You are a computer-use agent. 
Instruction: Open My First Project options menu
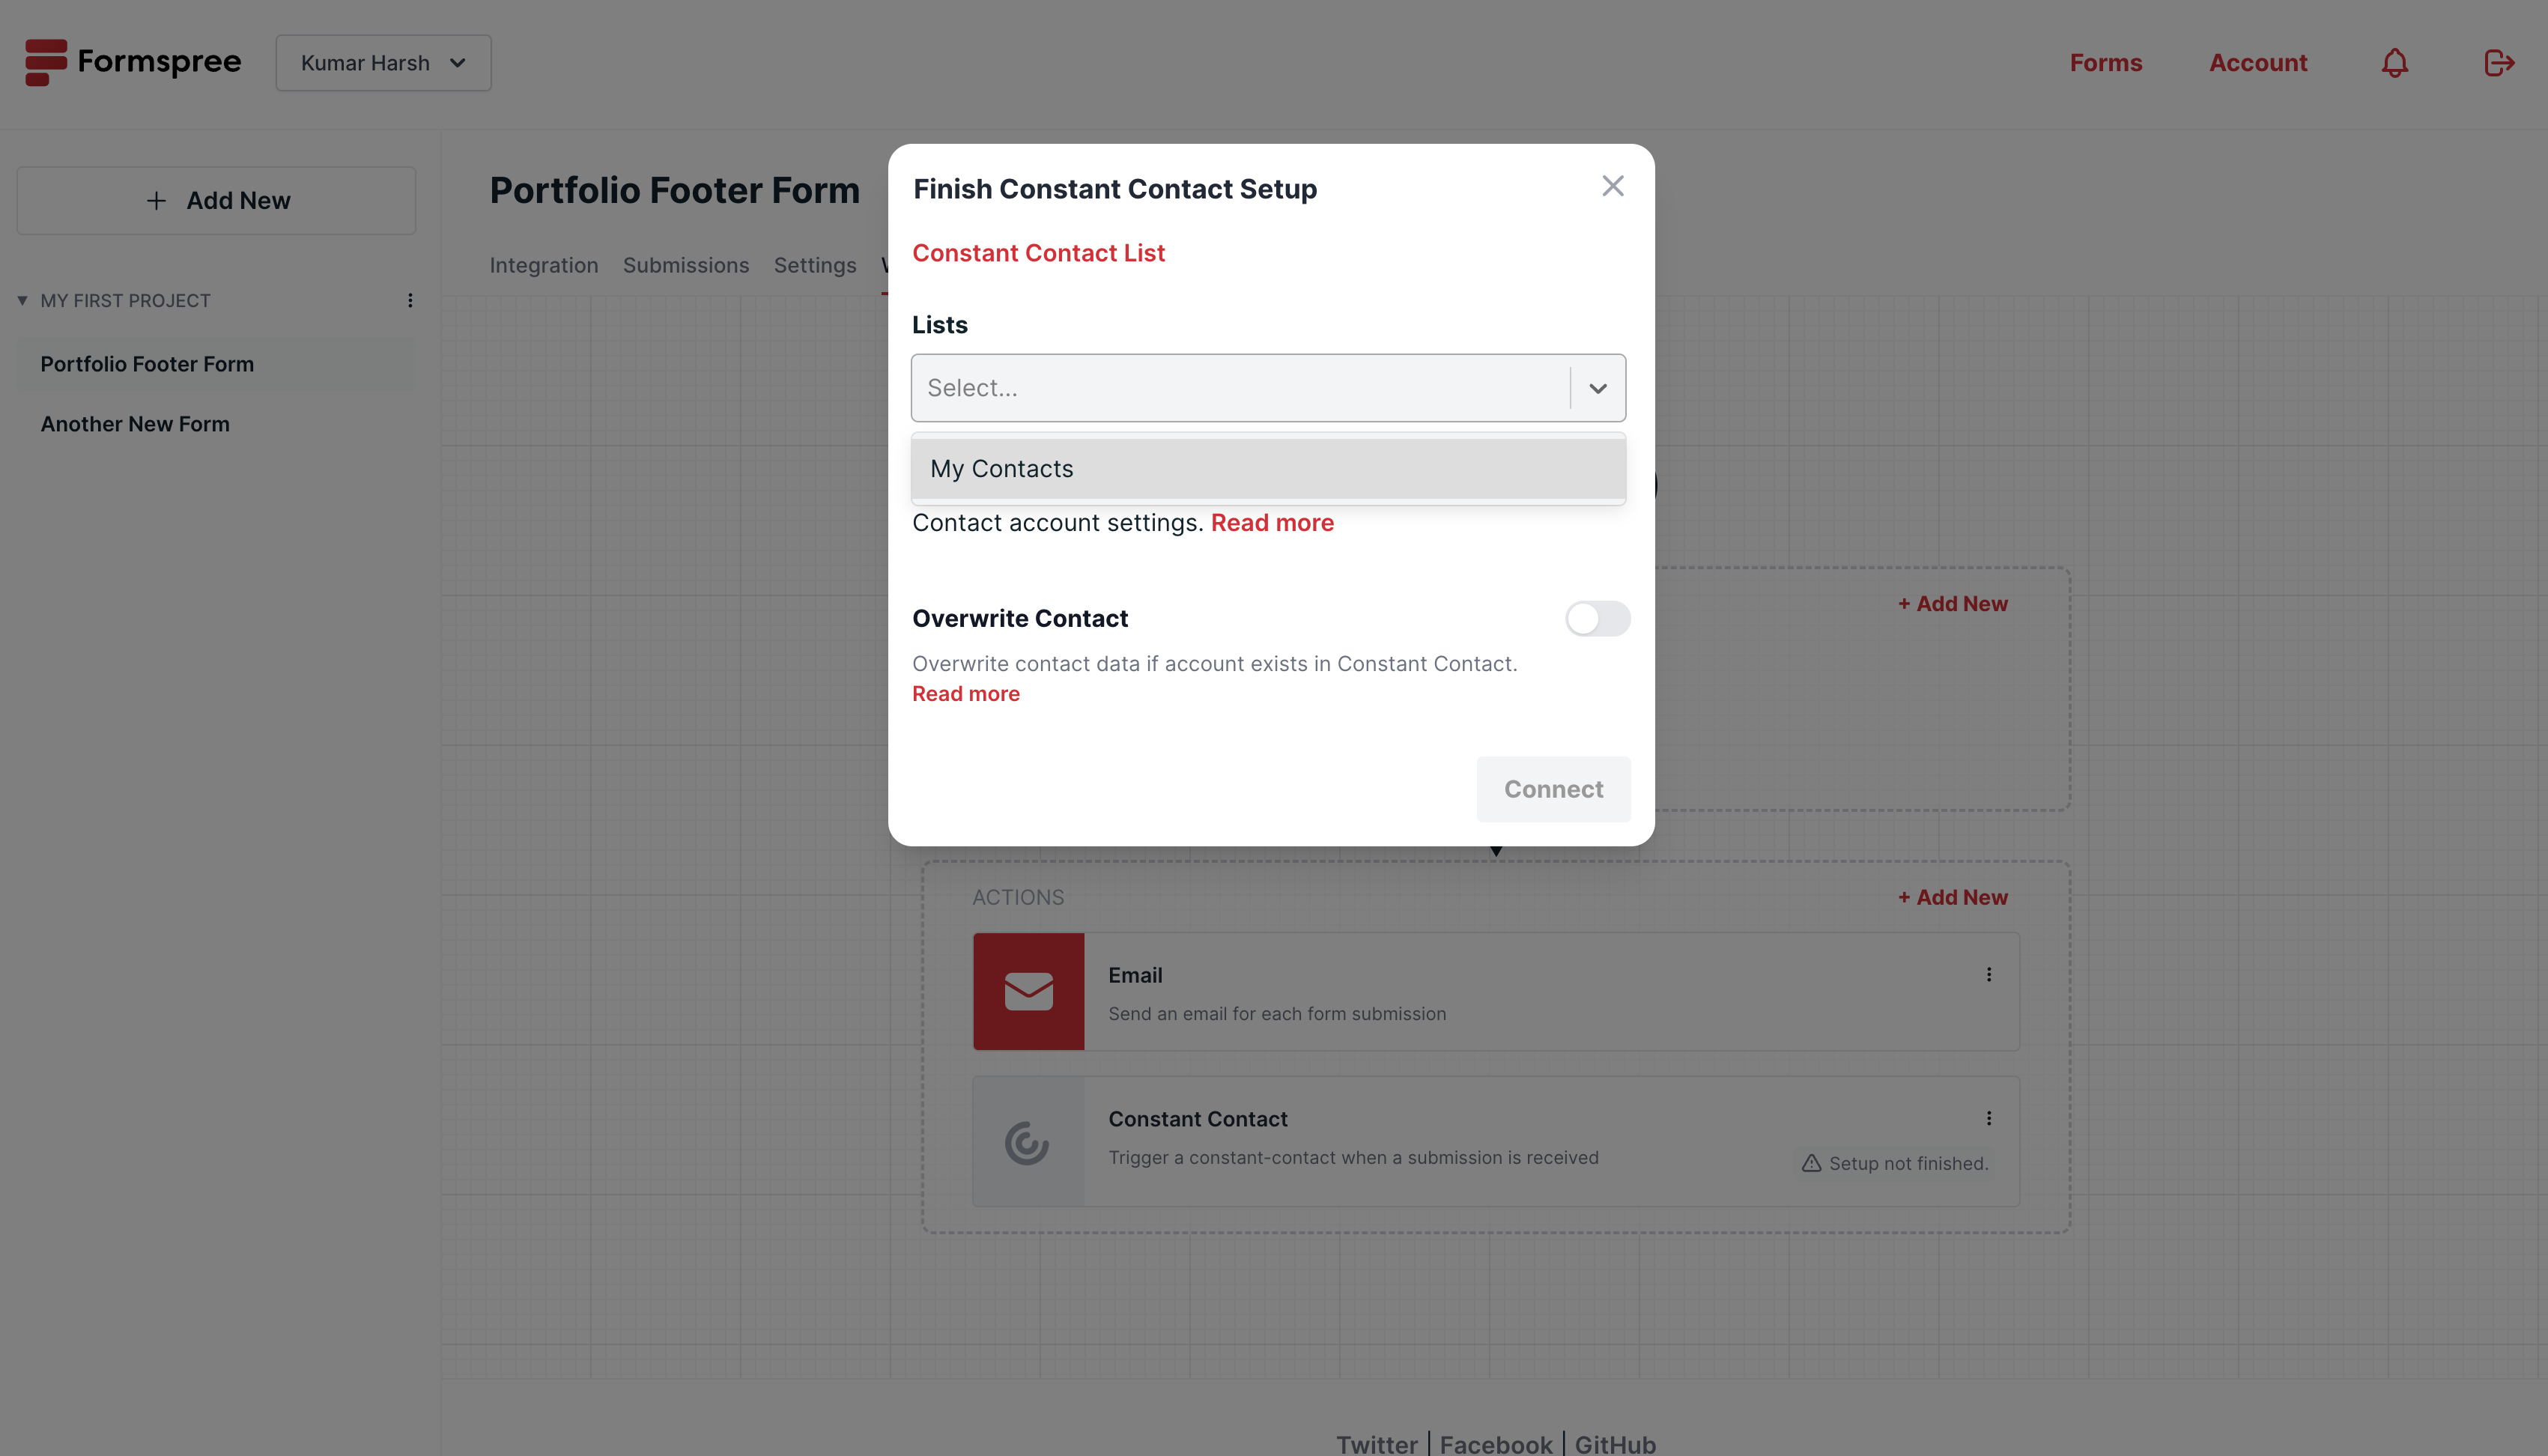click(x=410, y=300)
